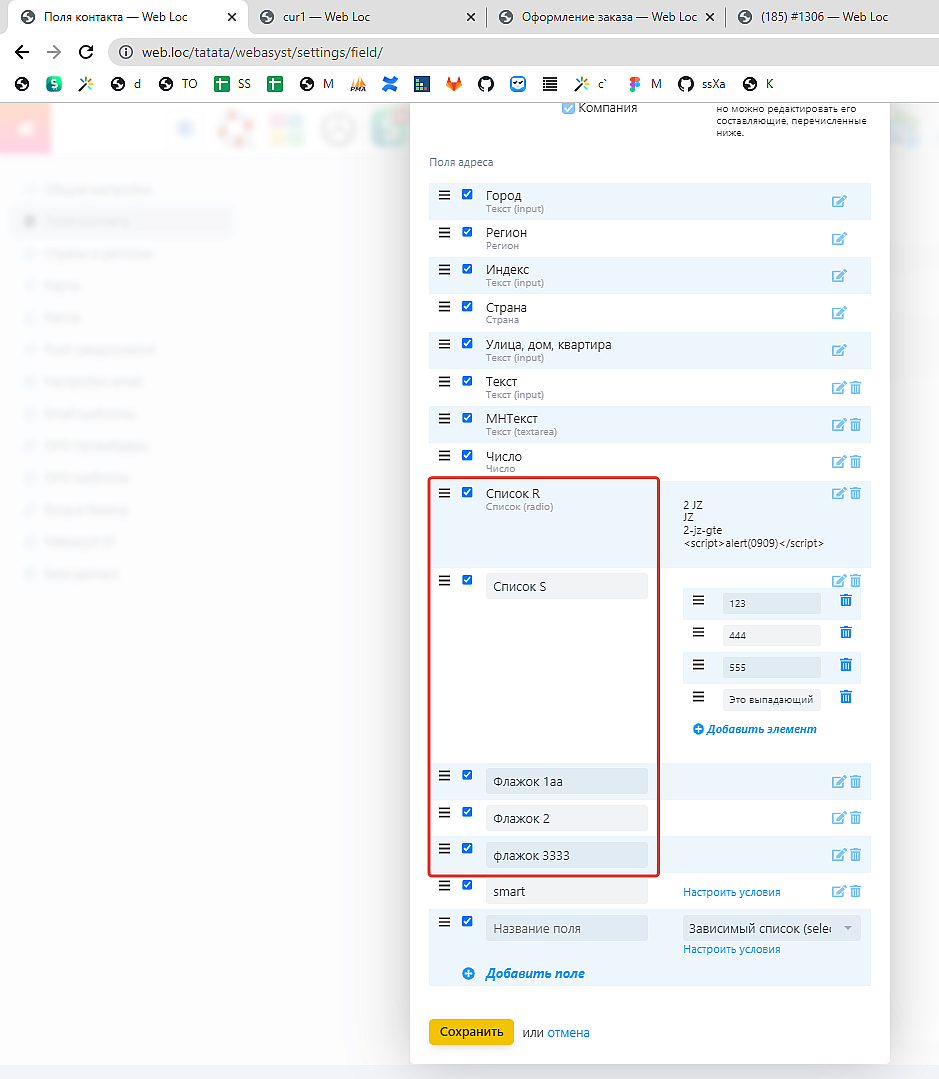This screenshot has height=1079, width=939.
Task: Open the Зависимый список type dropdown
Action: 770,929
